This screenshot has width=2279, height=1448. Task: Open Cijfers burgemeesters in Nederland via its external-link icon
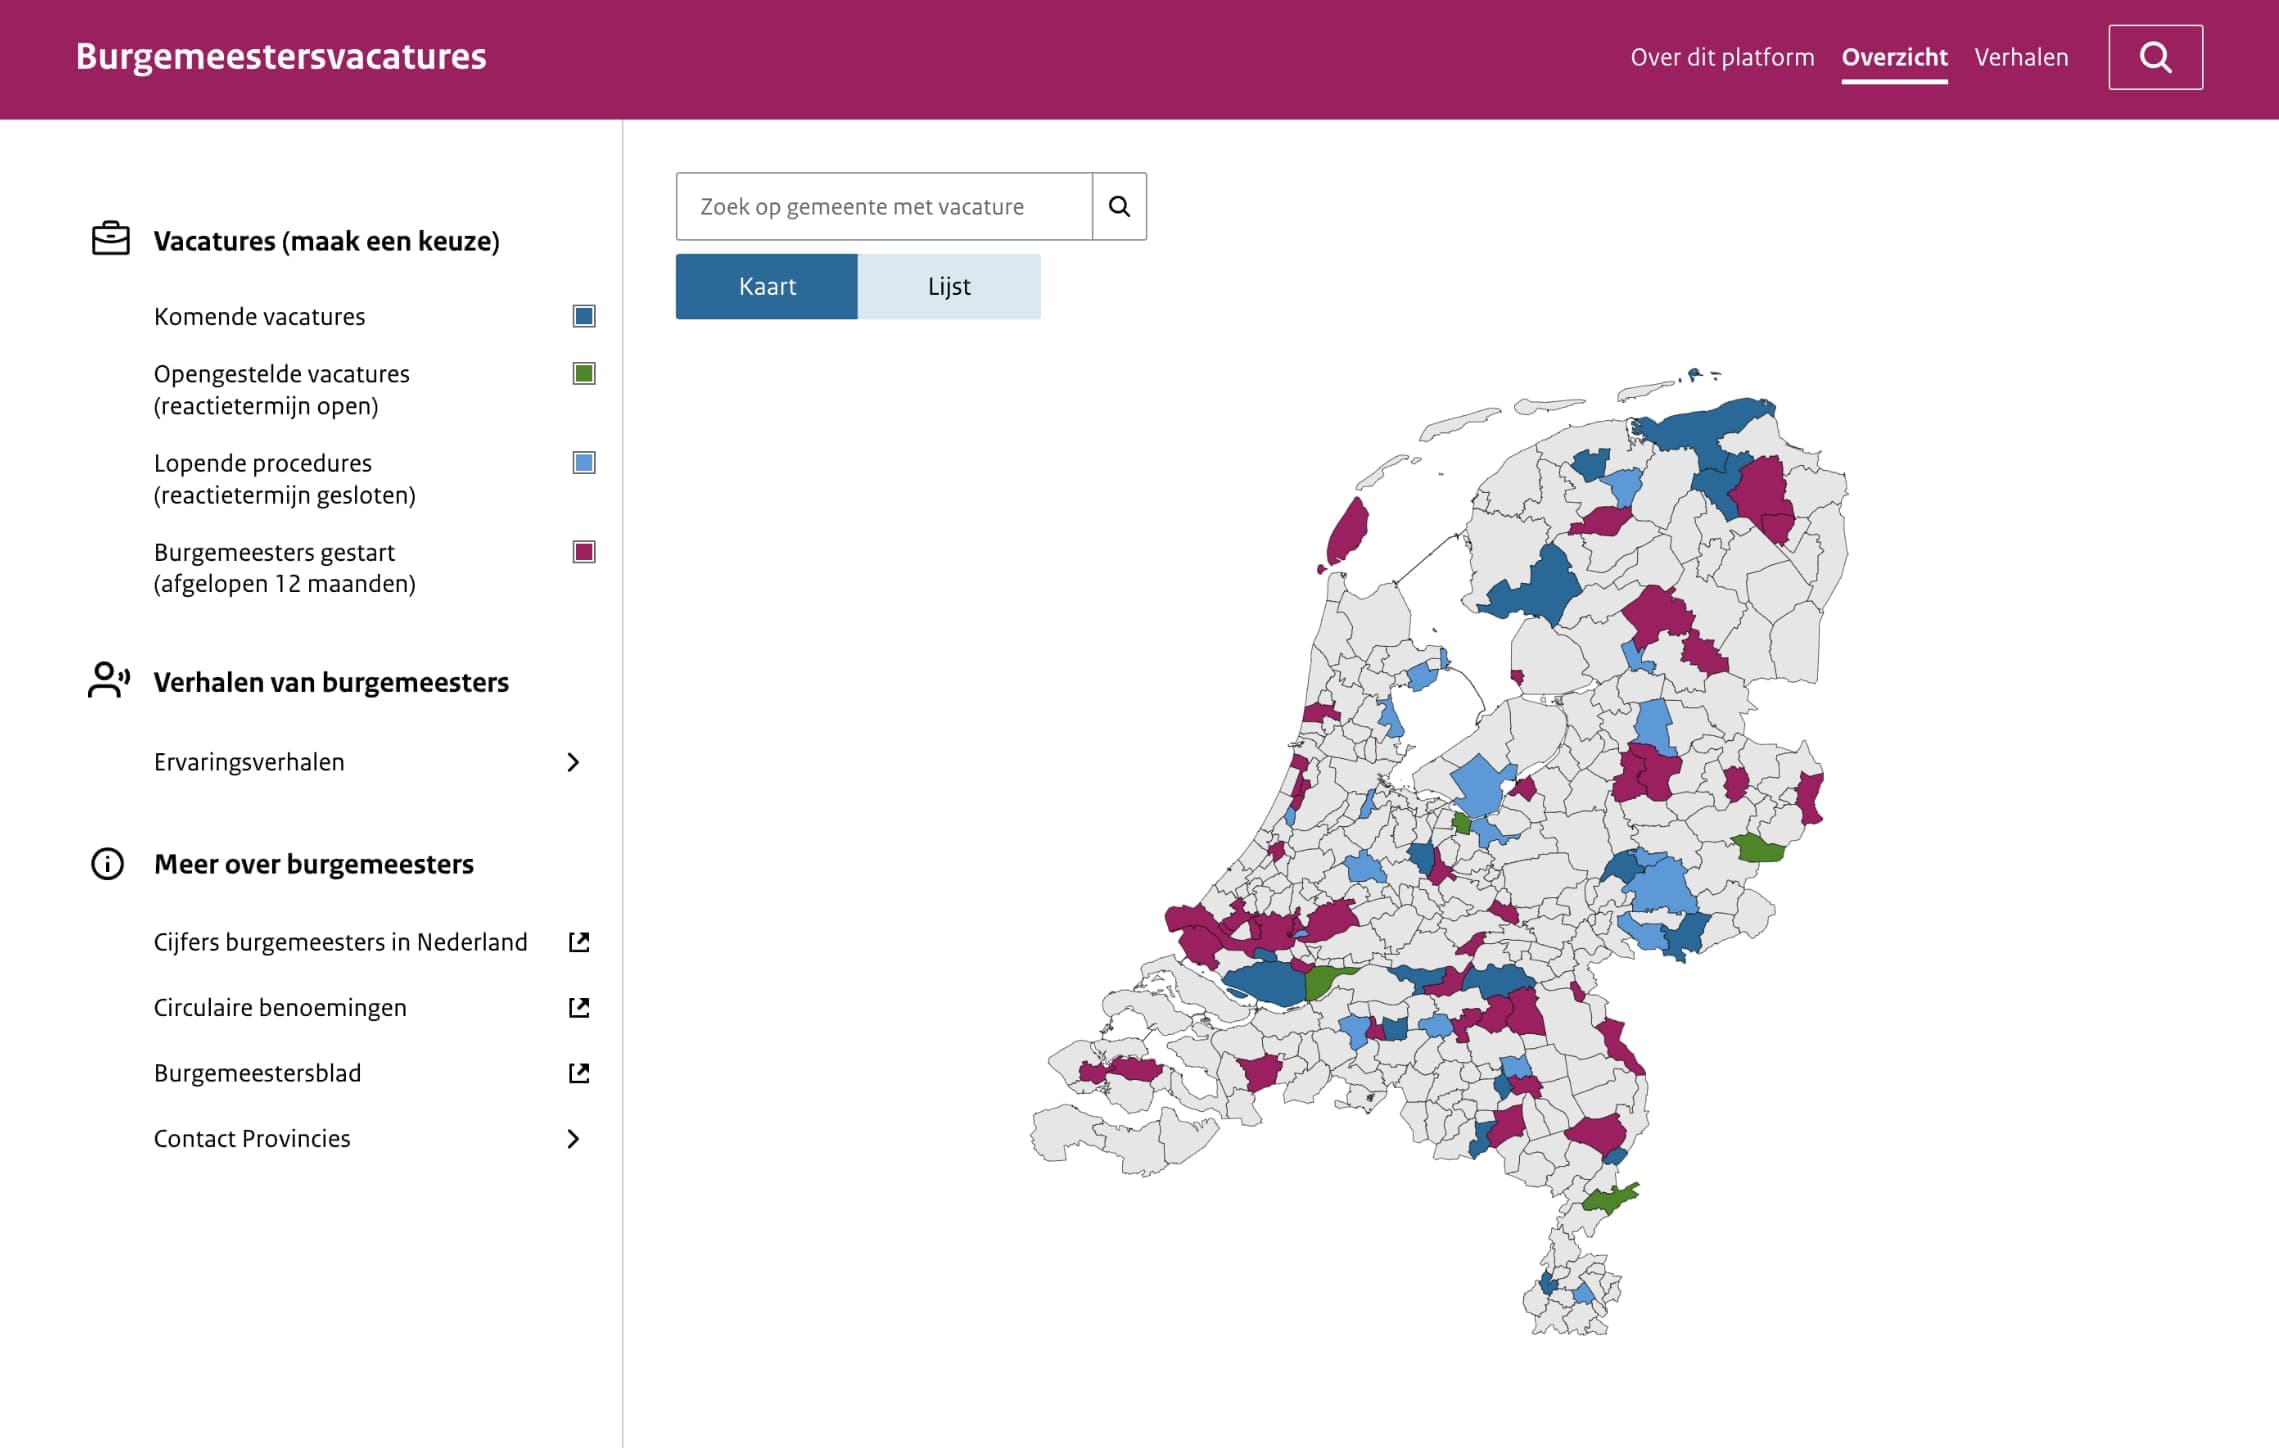click(x=578, y=941)
